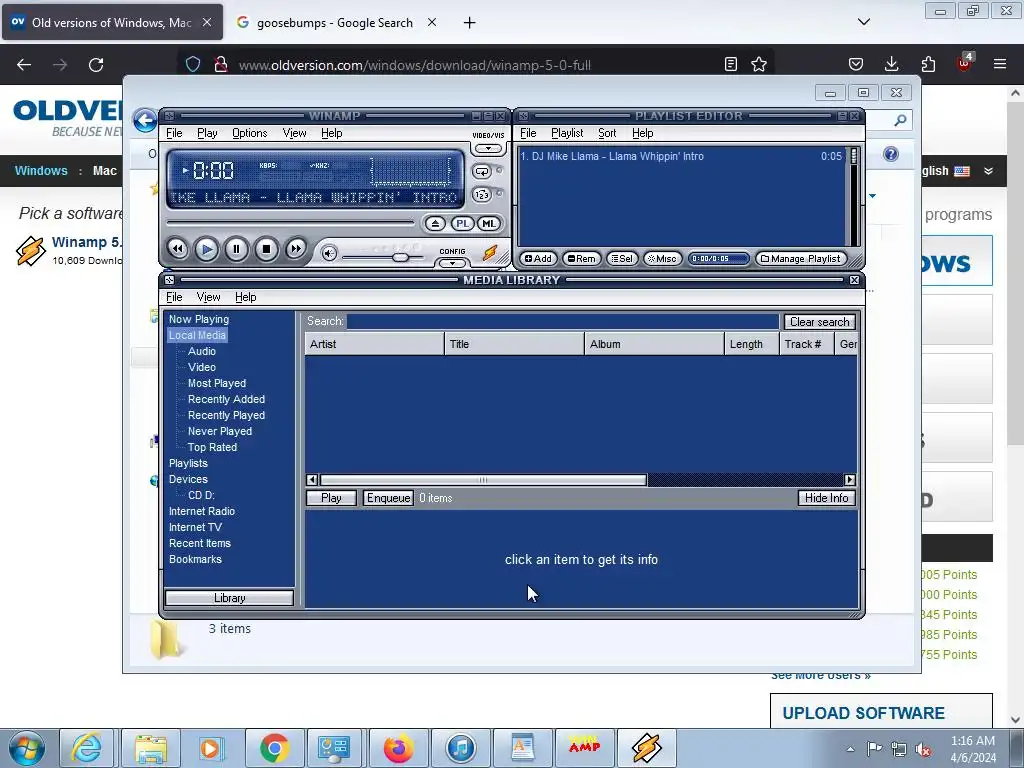Expand the CONFIG drawer arrow
Image resolution: width=1024 pixels, height=768 pixels.
tap(452, 263)
